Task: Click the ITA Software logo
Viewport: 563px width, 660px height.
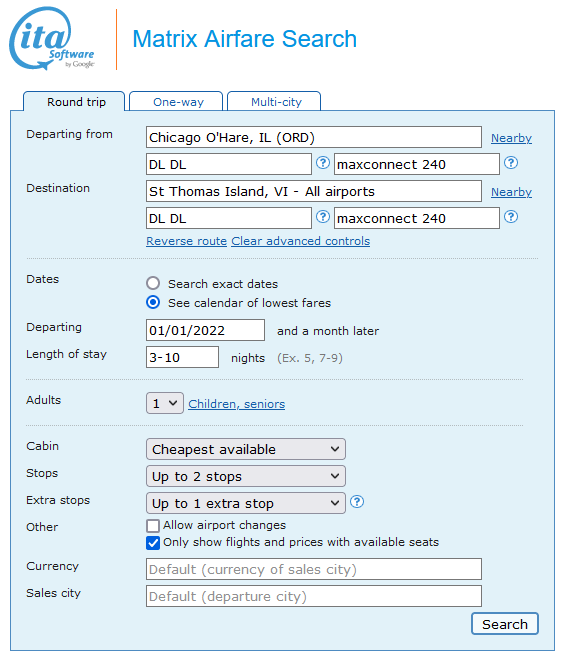Action: click(x=52, y=39)
